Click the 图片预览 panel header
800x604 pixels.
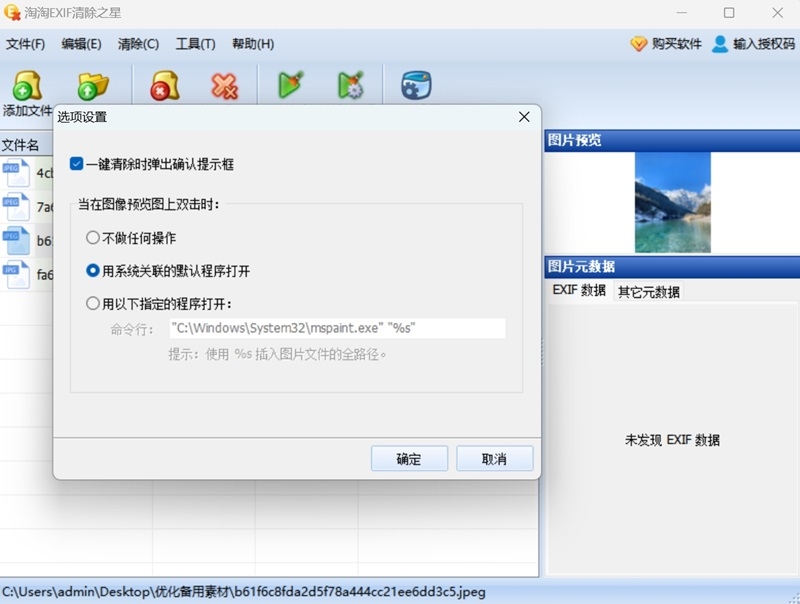(672, 140)
